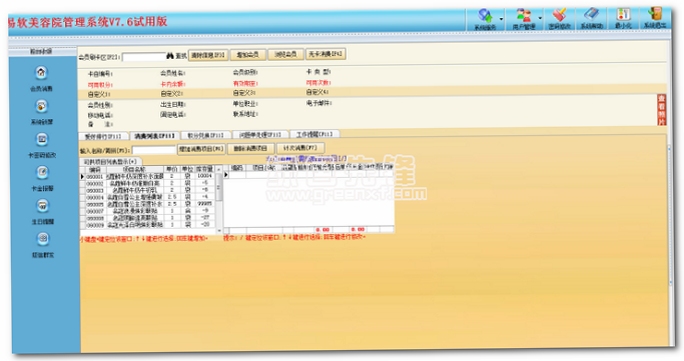684x361 pixels.
Task: Open the last sidebar icon 短信群发
Action: tap(43, 238)
